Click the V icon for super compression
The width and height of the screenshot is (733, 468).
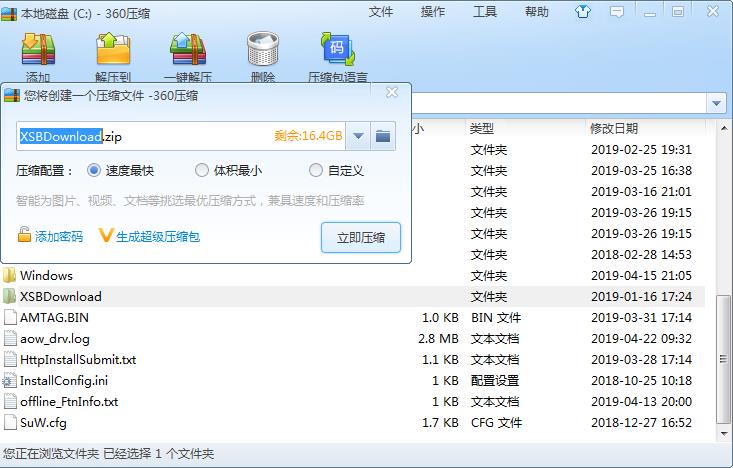point(106,235)
